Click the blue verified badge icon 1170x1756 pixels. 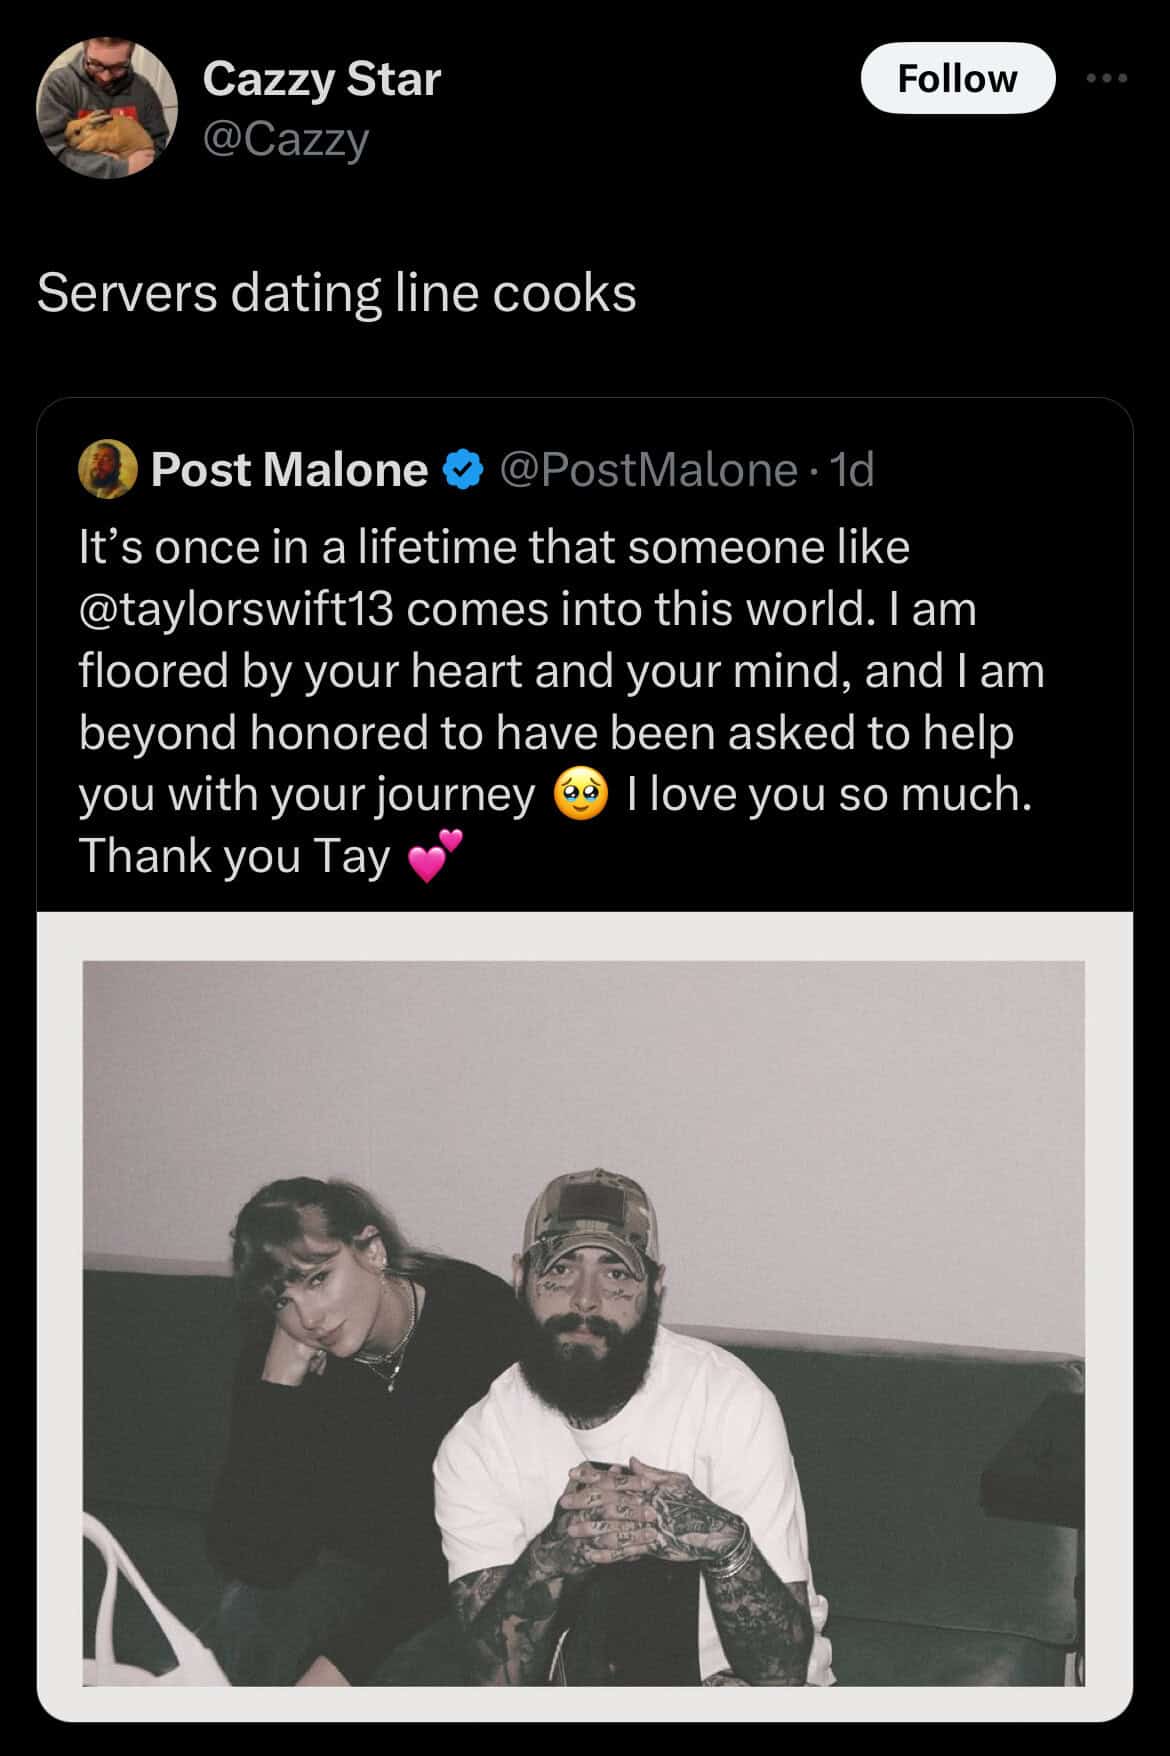coord(462,469)
